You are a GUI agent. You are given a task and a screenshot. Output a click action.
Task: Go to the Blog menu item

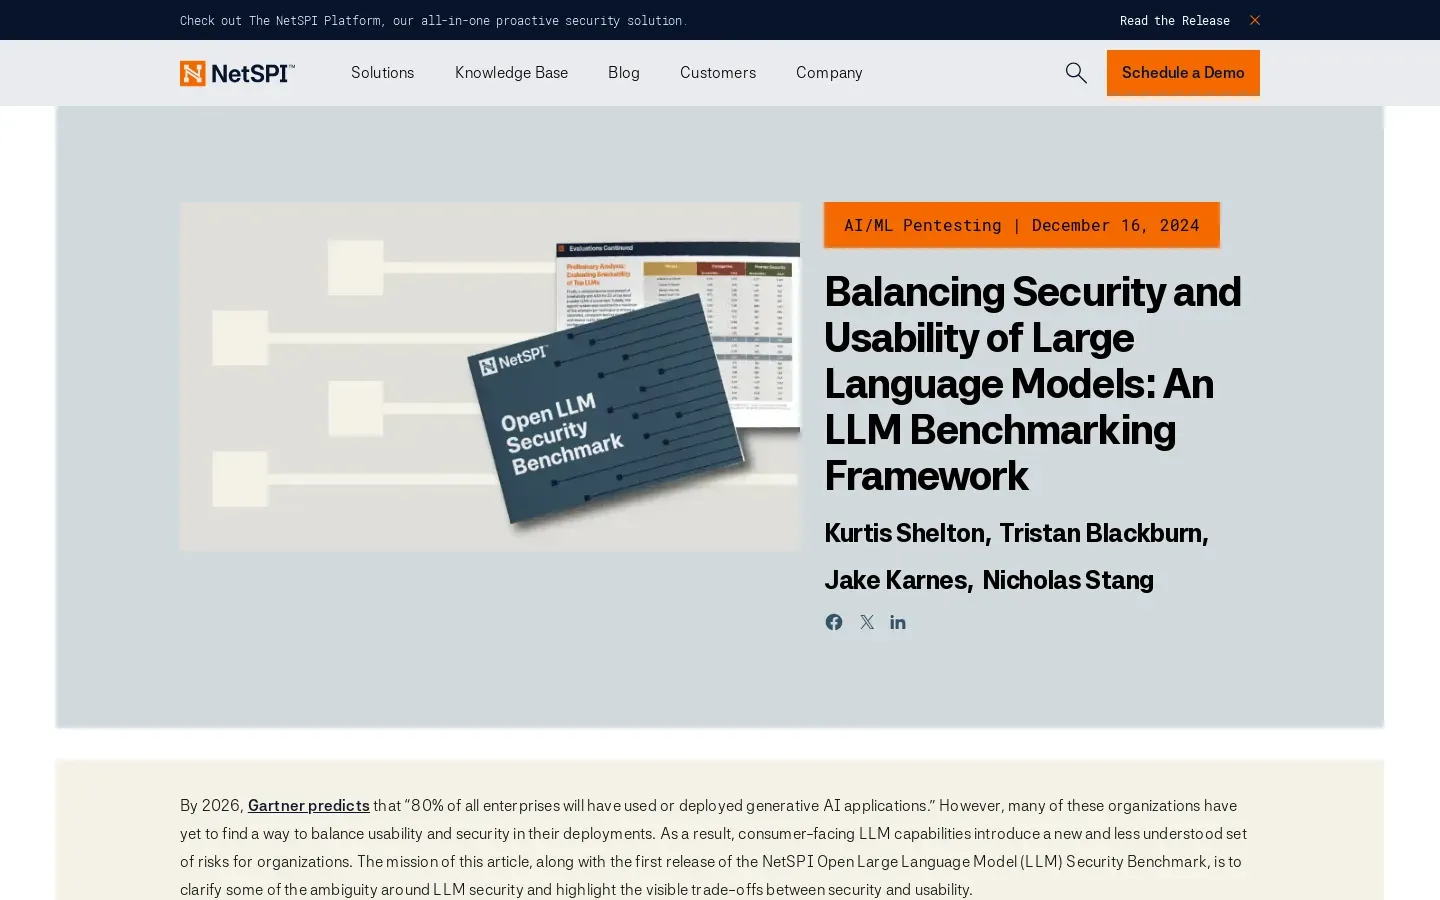pyautogui.click(x=624, y=73)
